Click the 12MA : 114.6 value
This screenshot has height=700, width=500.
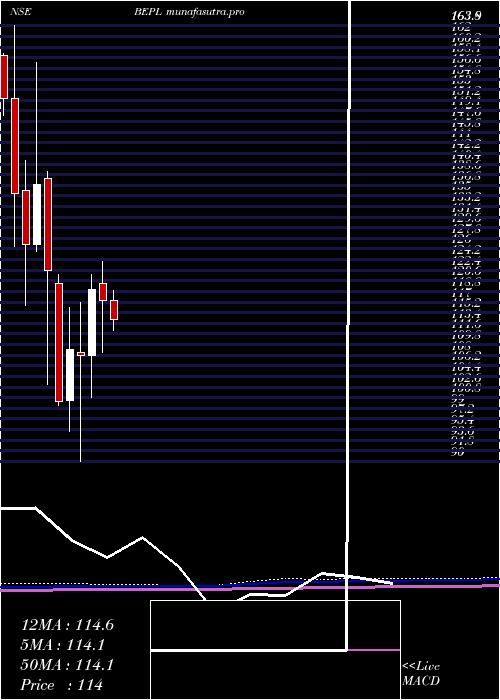[x=67, y=625]
